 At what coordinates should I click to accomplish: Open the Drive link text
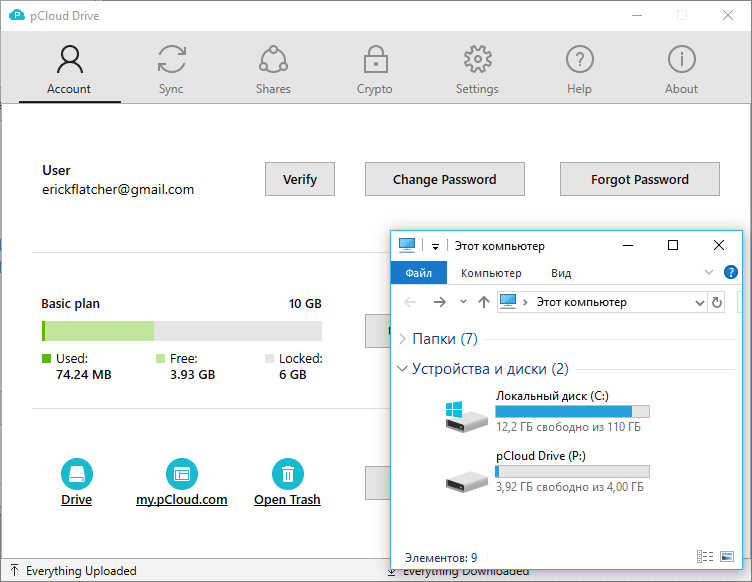tap(77, 500)
